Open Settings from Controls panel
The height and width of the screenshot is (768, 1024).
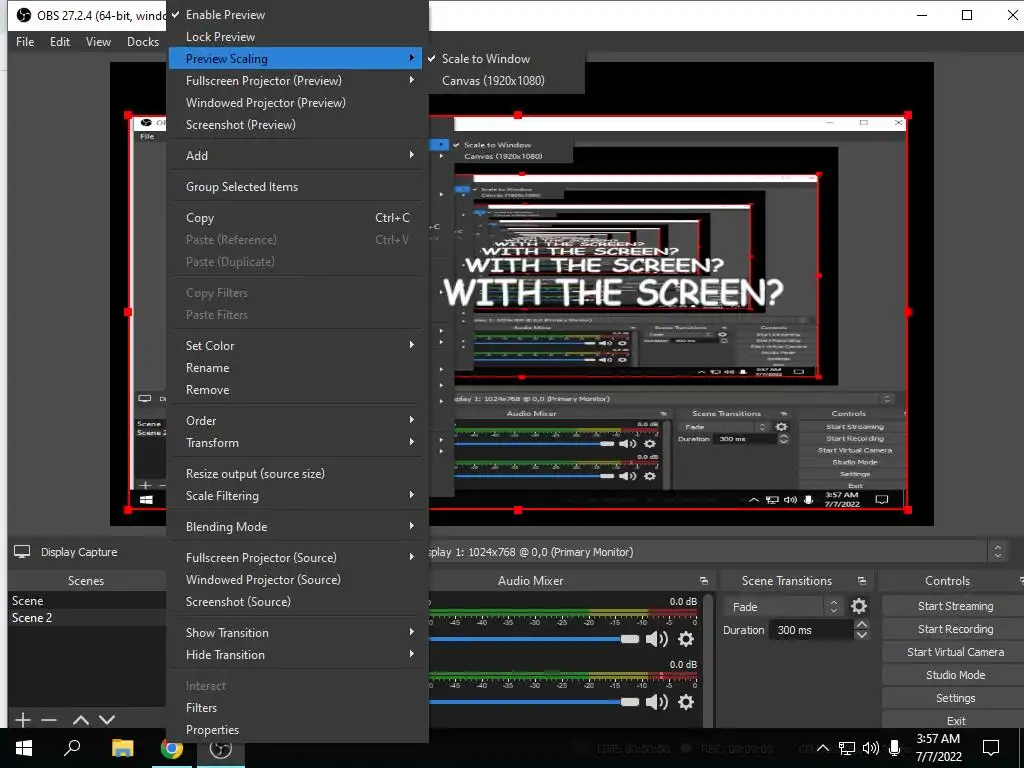click(x=955, y=698)
